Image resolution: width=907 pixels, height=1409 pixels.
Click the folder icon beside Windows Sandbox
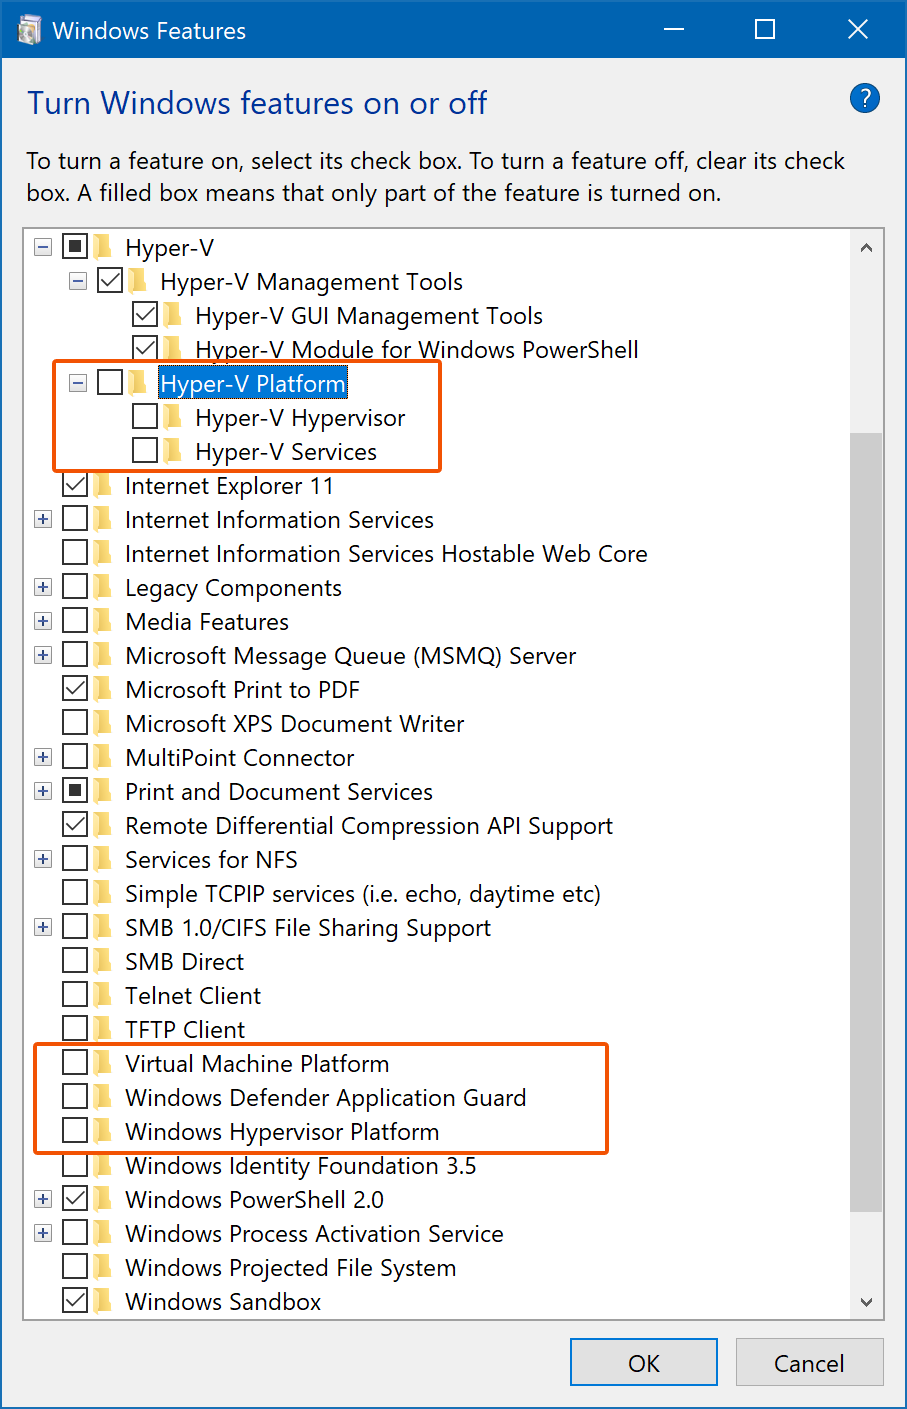click(x=103, y=1301)
